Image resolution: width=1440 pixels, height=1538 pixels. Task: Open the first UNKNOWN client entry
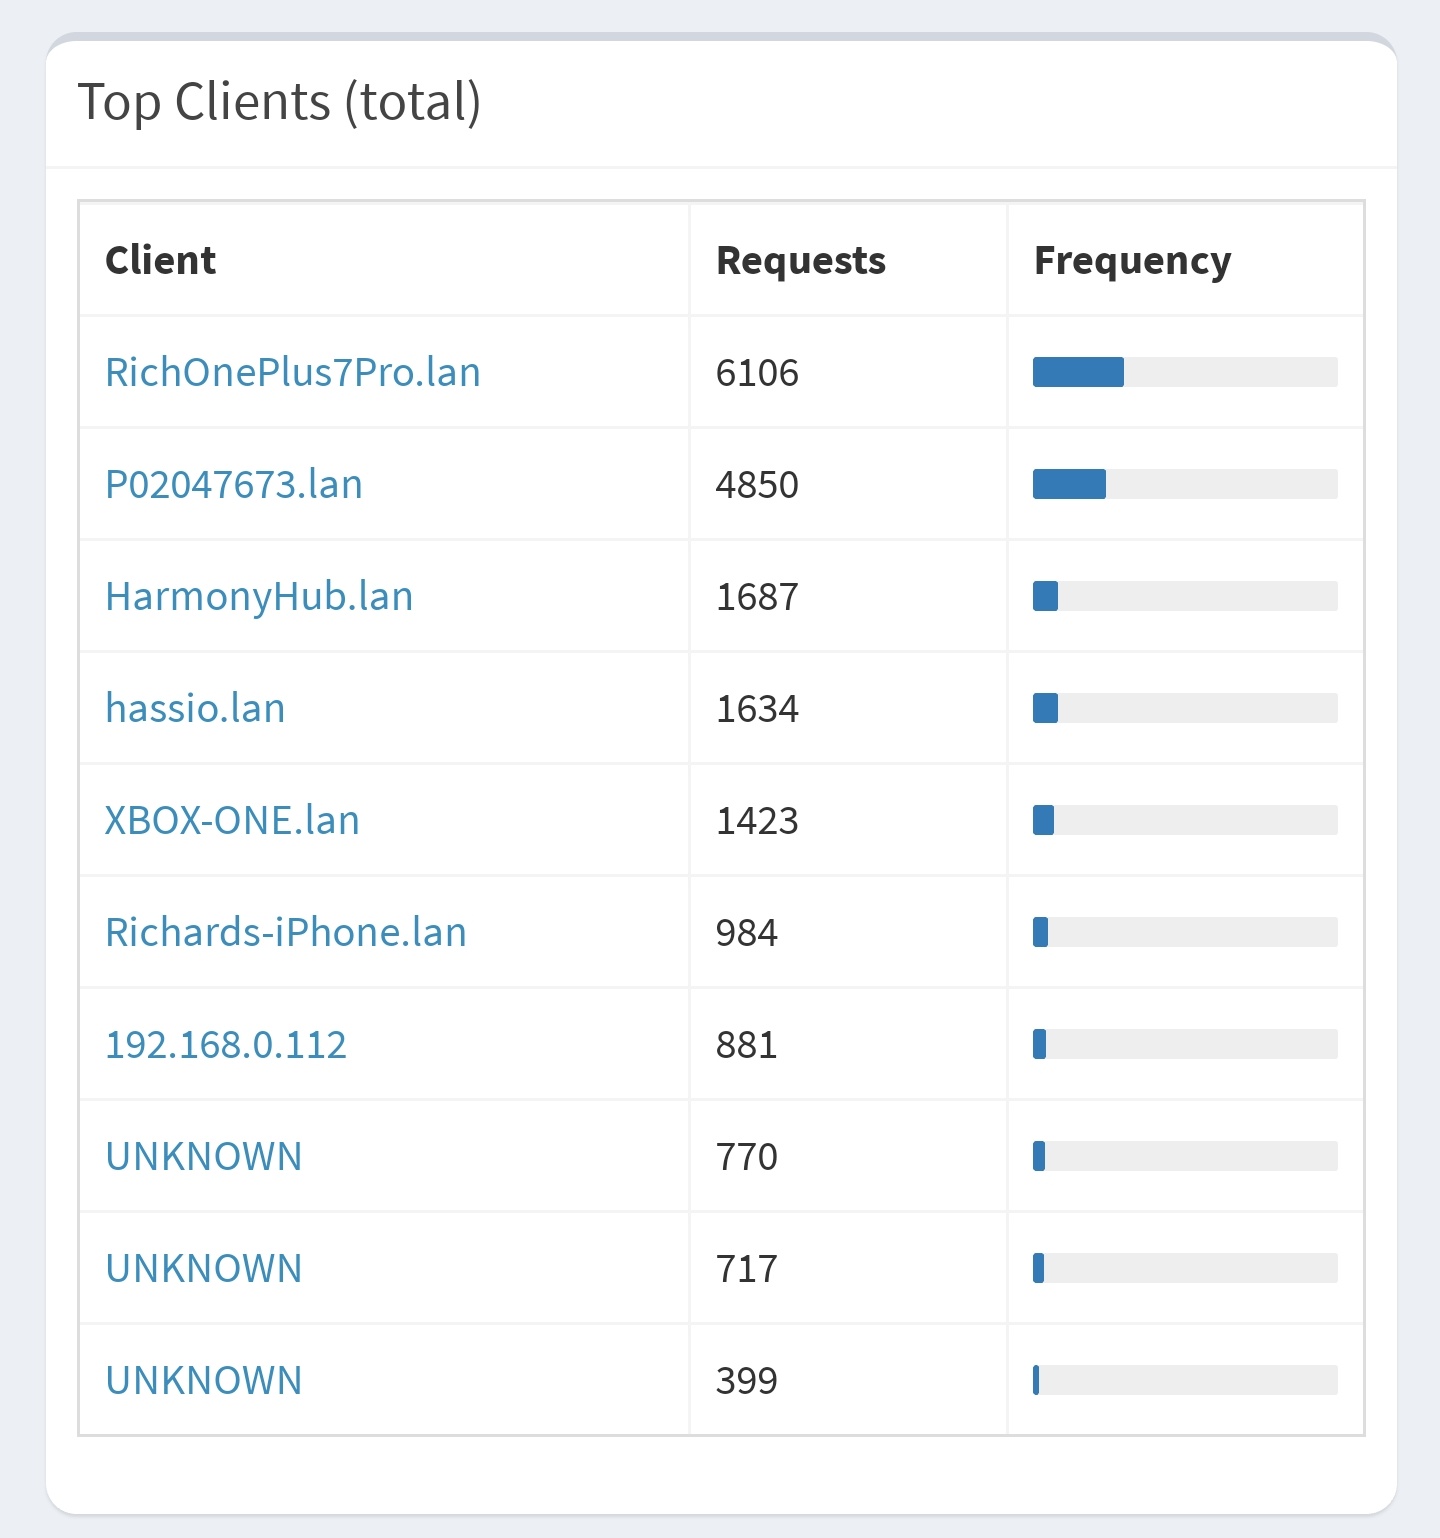coord(203,1156)
